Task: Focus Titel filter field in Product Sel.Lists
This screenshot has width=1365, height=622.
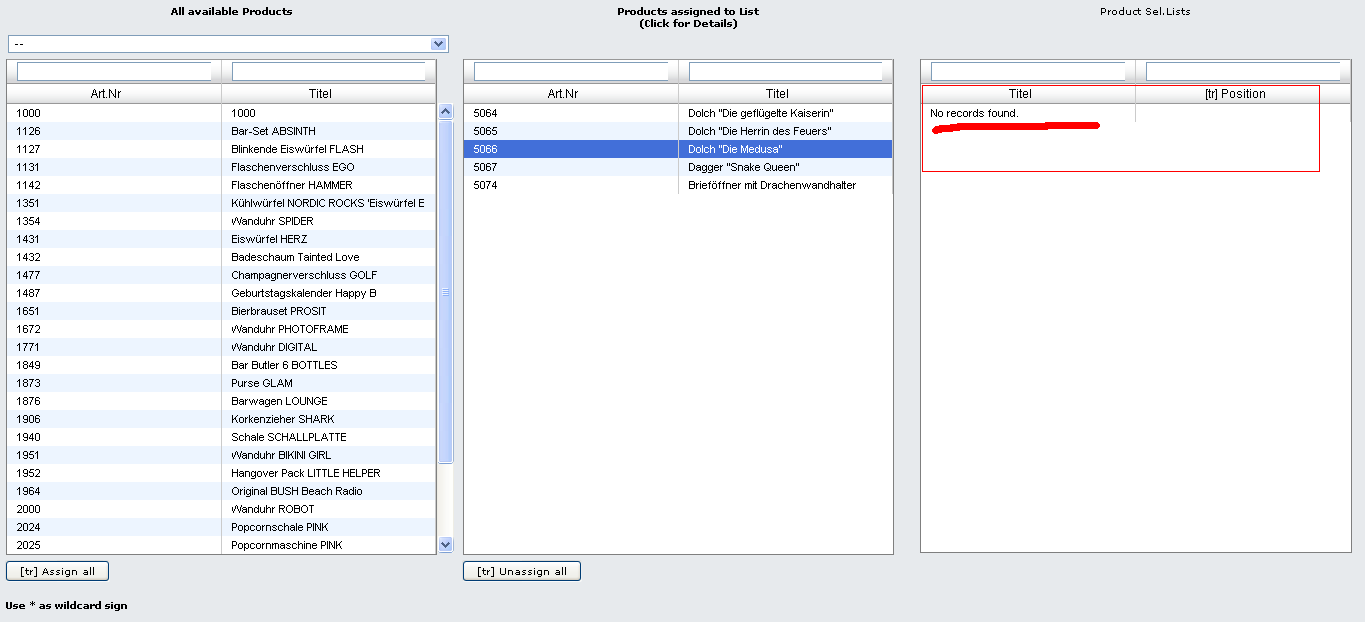Action: 1027,72
